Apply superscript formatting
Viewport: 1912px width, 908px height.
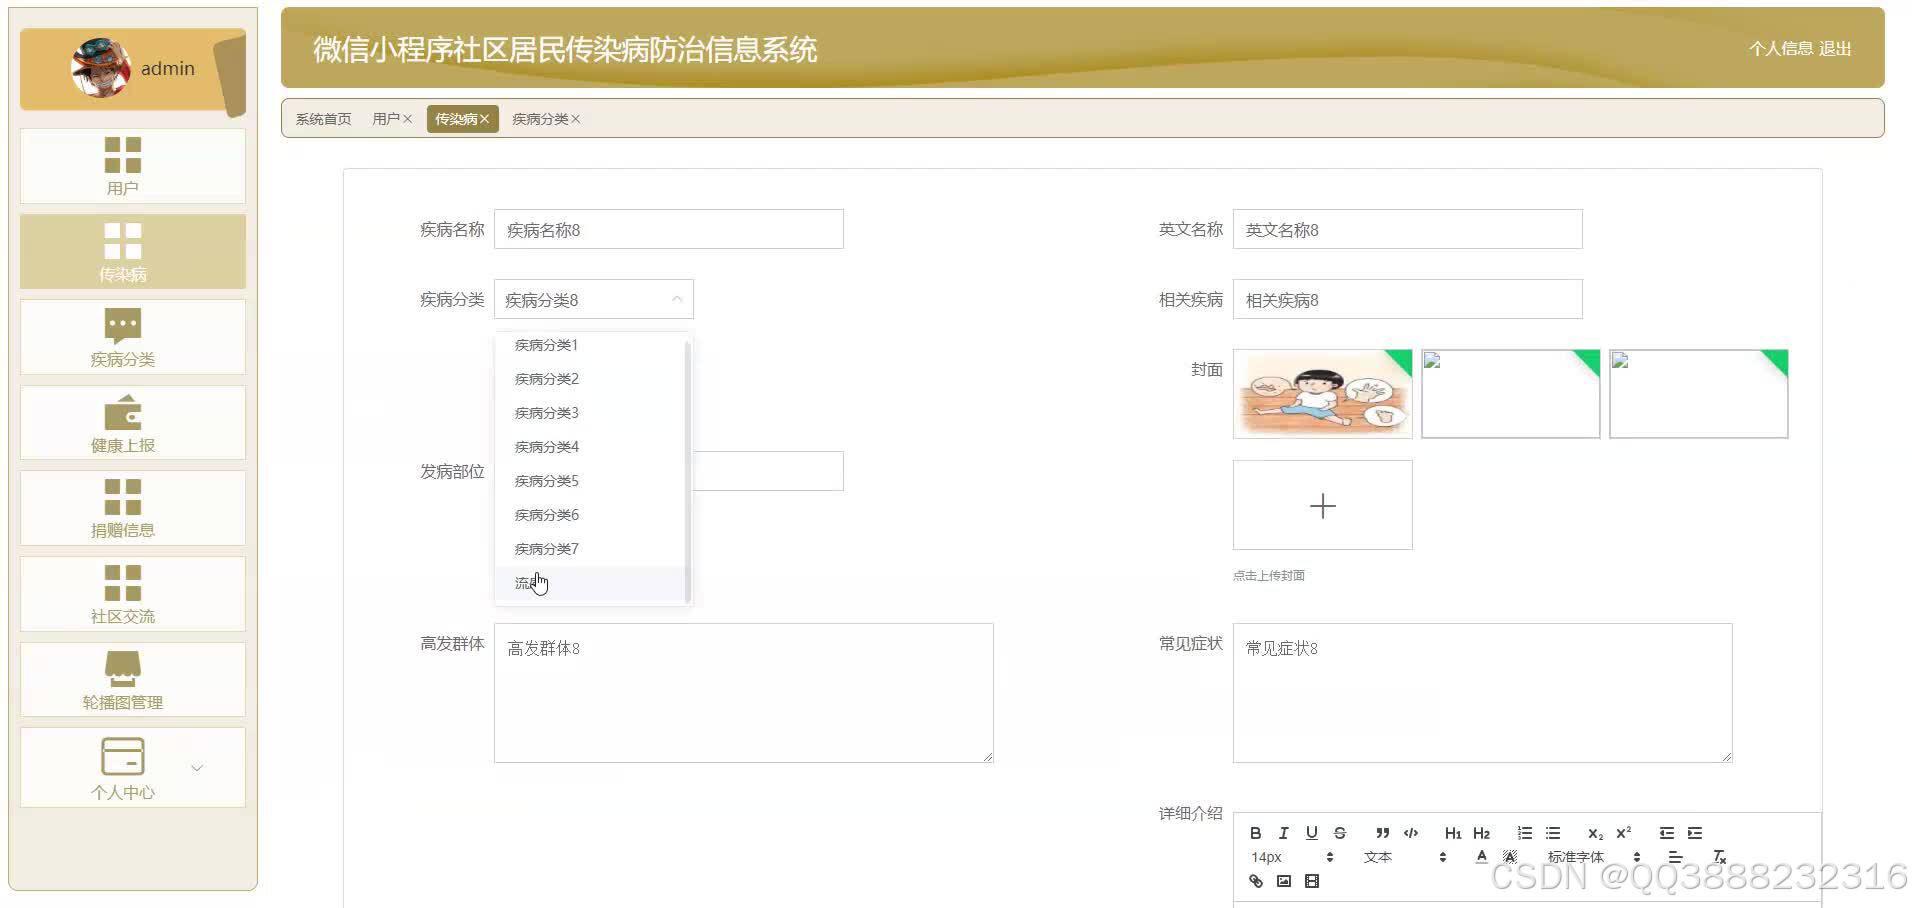(x=1623, y=833)
